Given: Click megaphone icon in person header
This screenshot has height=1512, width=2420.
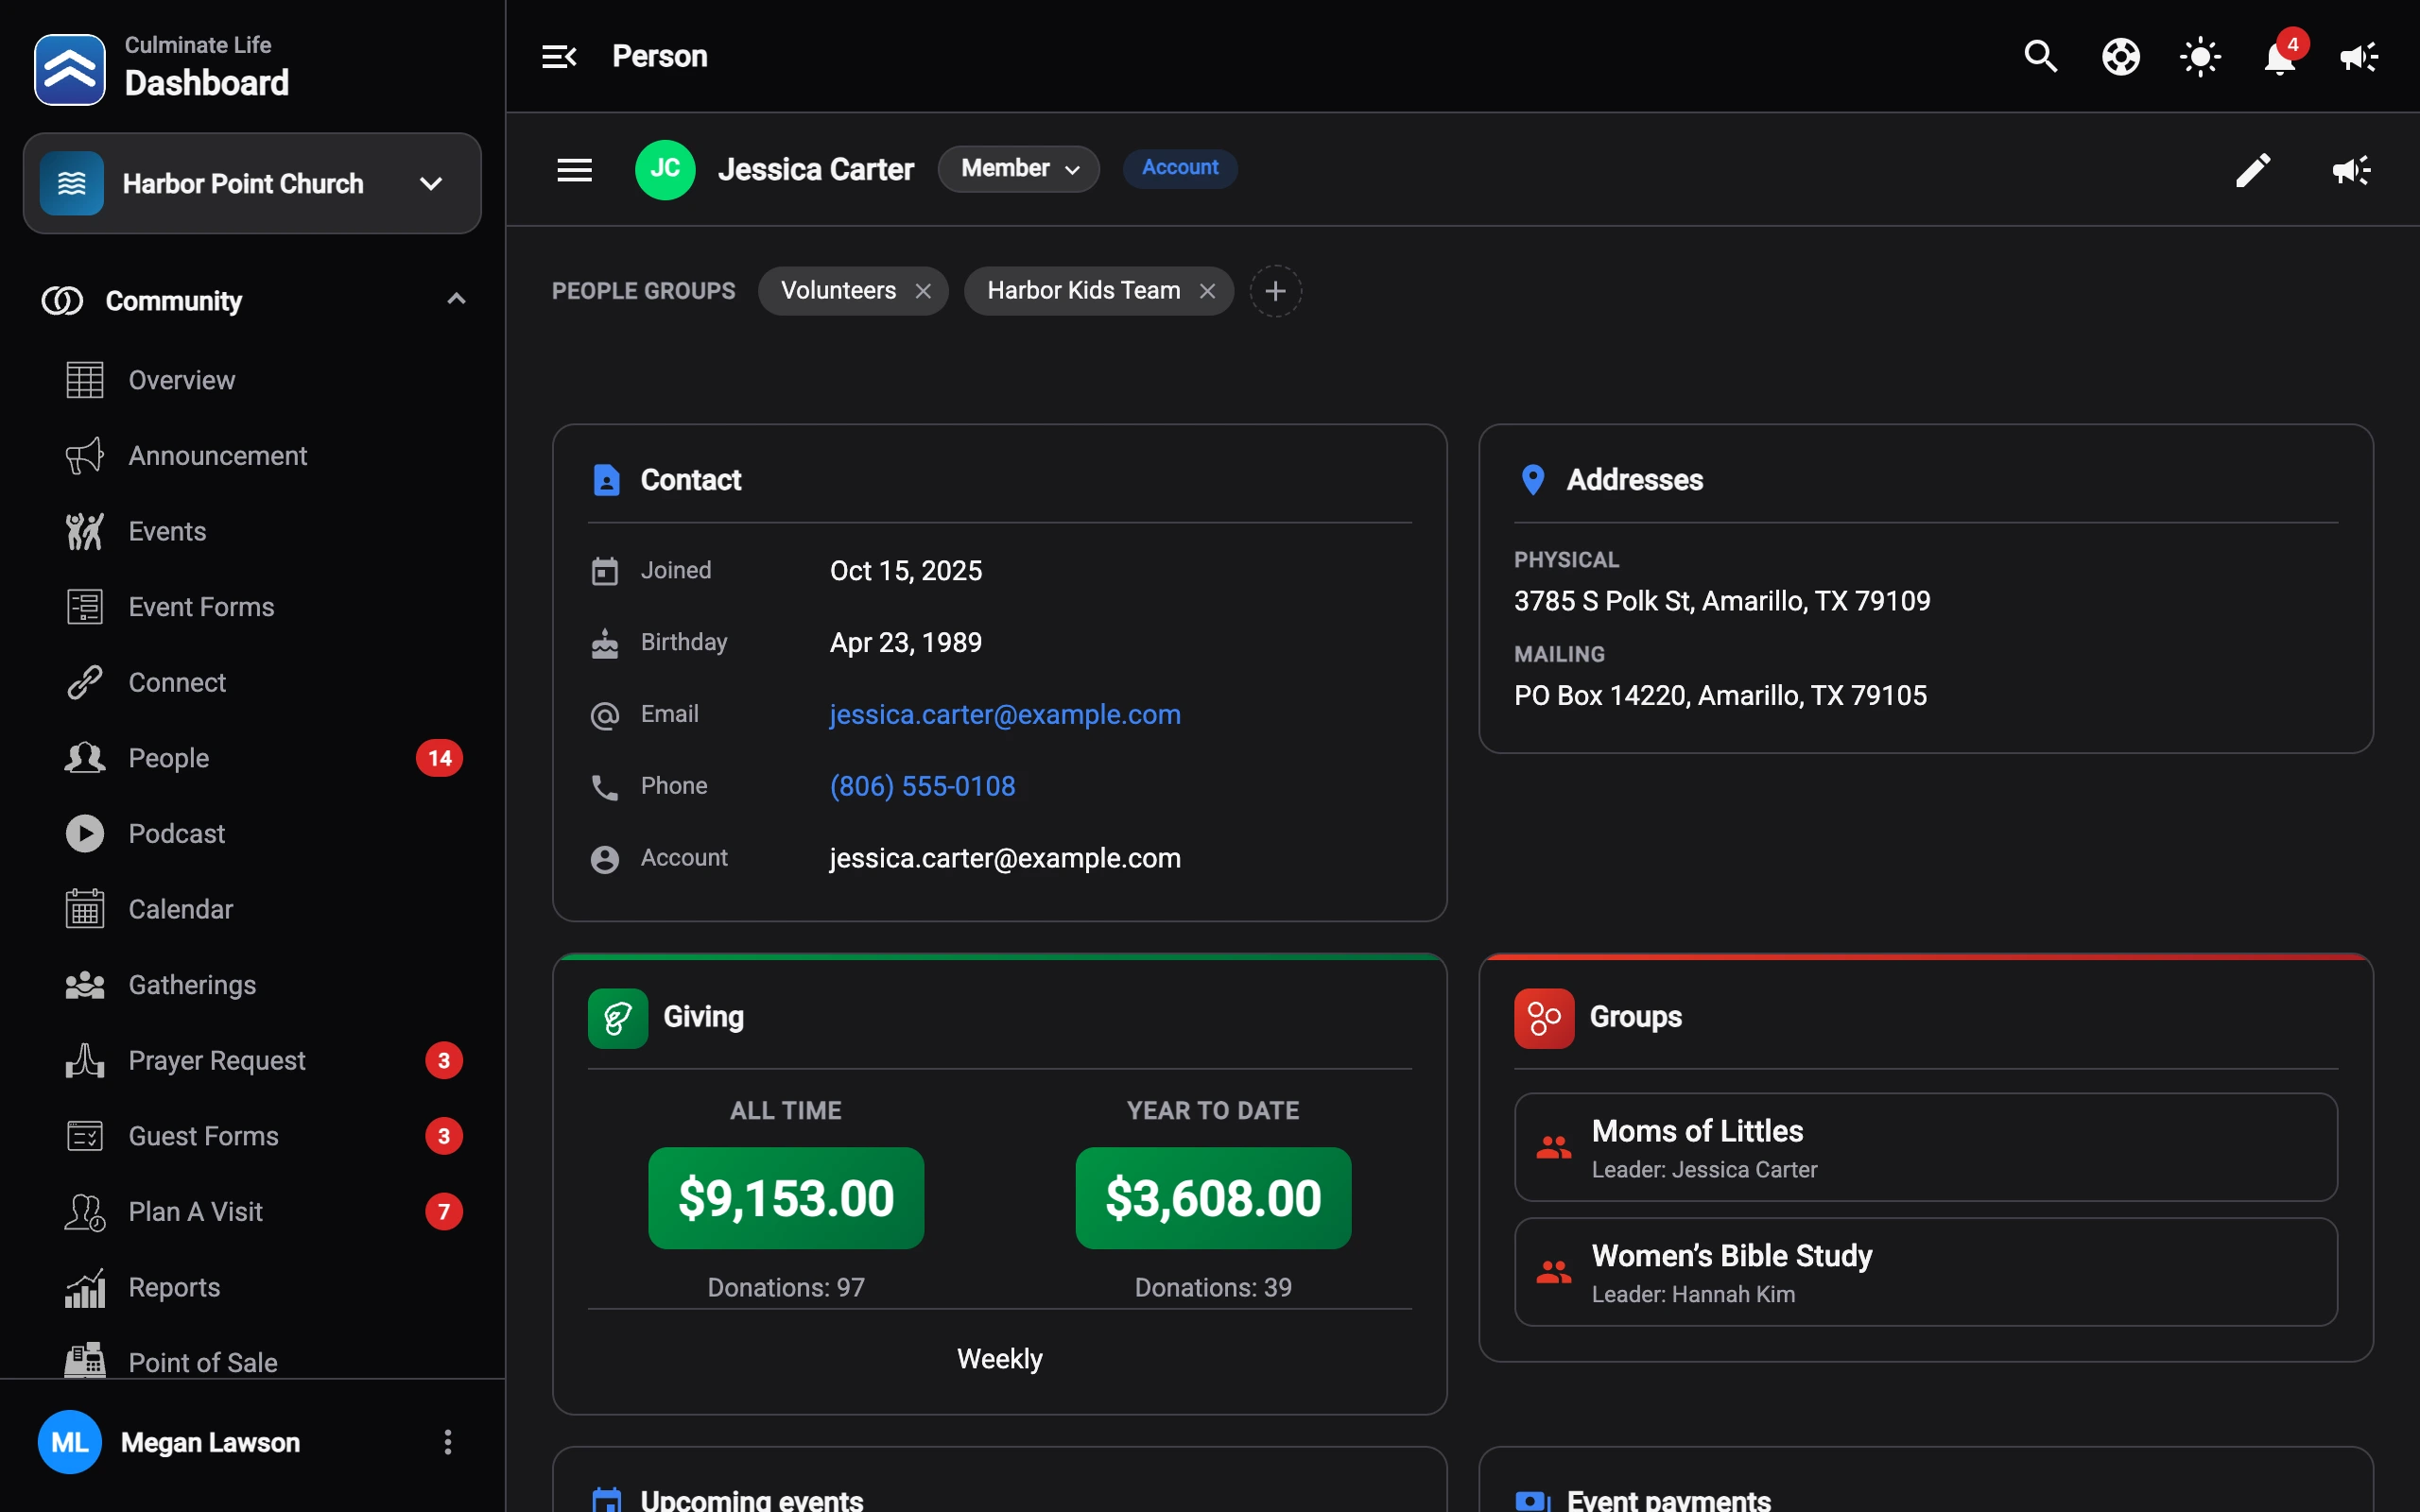Looking at the screenshot, I should click(2351, 169).
